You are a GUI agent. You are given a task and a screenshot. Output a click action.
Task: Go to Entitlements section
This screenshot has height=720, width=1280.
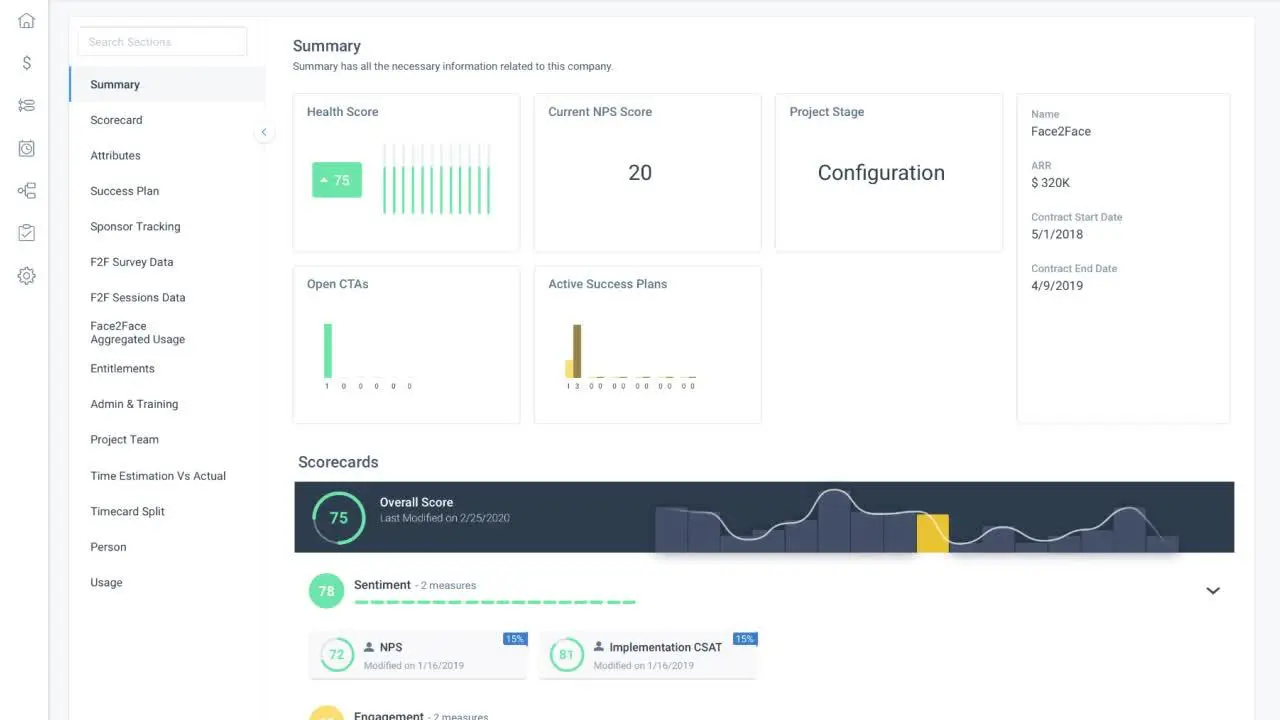122,368
